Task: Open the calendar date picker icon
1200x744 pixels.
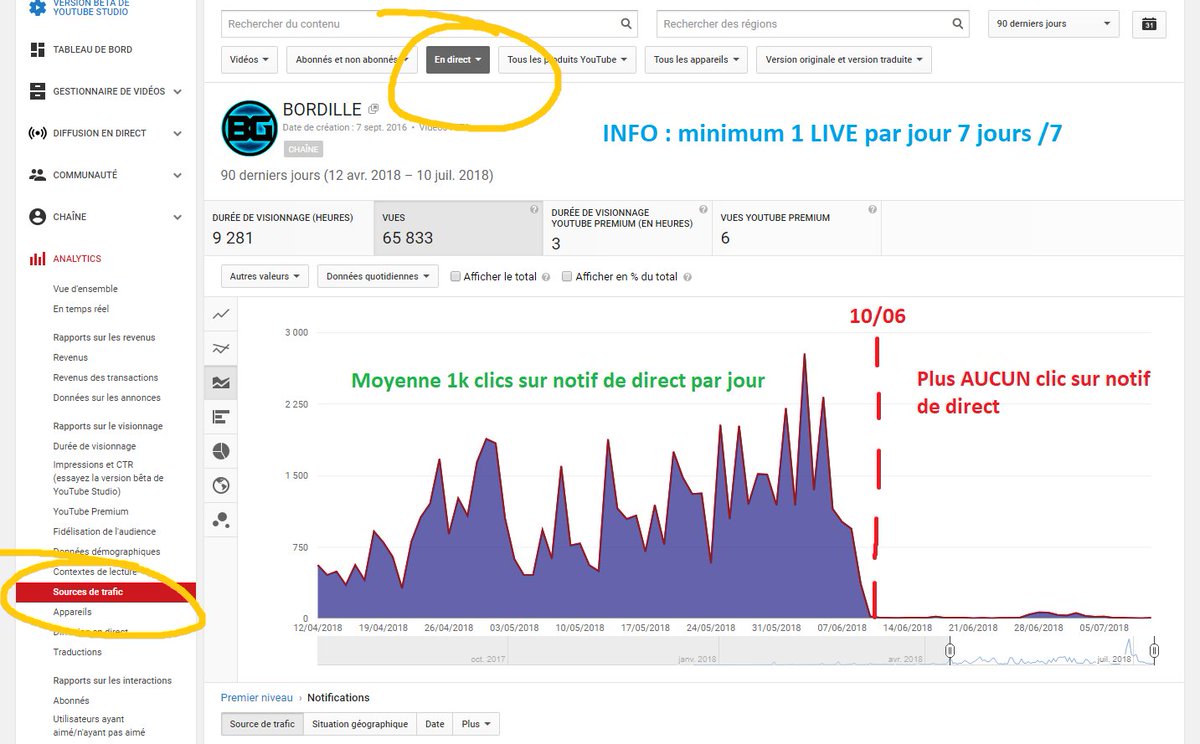Action: point(1149,24)
